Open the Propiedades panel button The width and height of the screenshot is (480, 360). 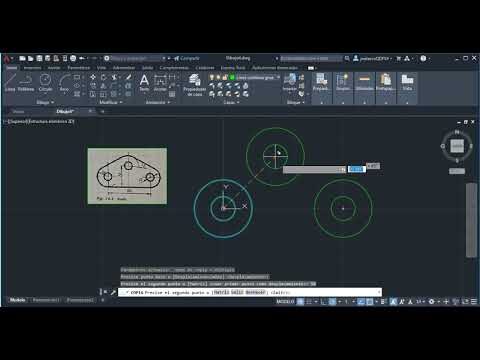pos(322,88)
